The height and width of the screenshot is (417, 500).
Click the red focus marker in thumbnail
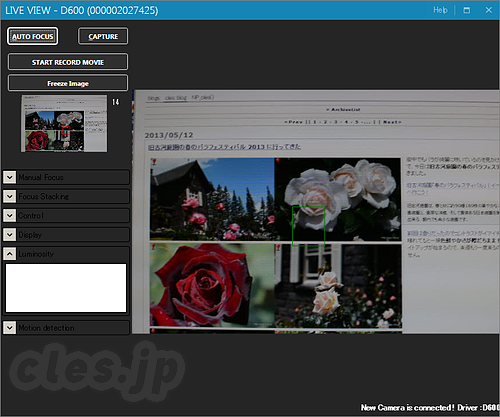(x=66, y=130)
